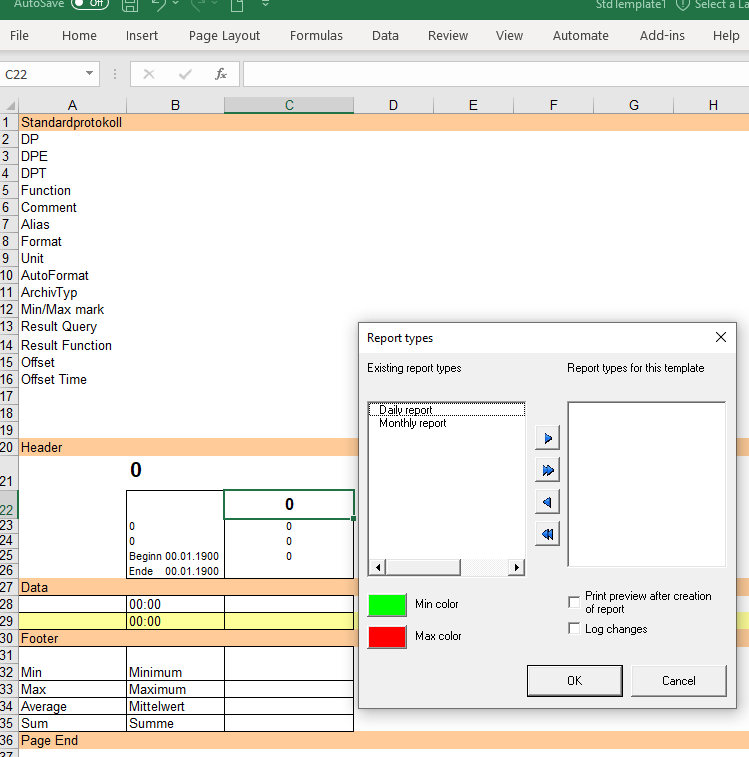Viewport: 749px width, 757px height.
Task: Select Daily report in existing types list
Action: click(447, 409)
